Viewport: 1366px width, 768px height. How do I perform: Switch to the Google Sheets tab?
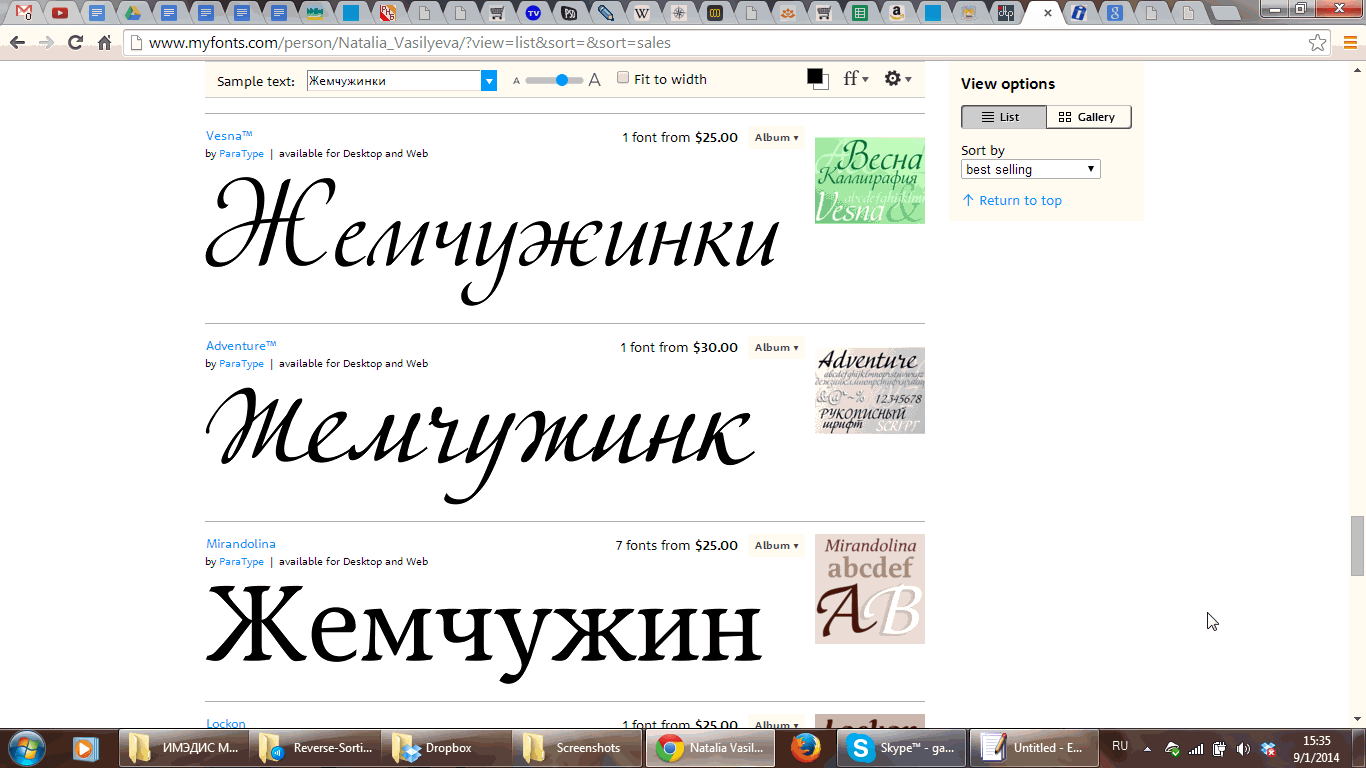coord(859,13)
